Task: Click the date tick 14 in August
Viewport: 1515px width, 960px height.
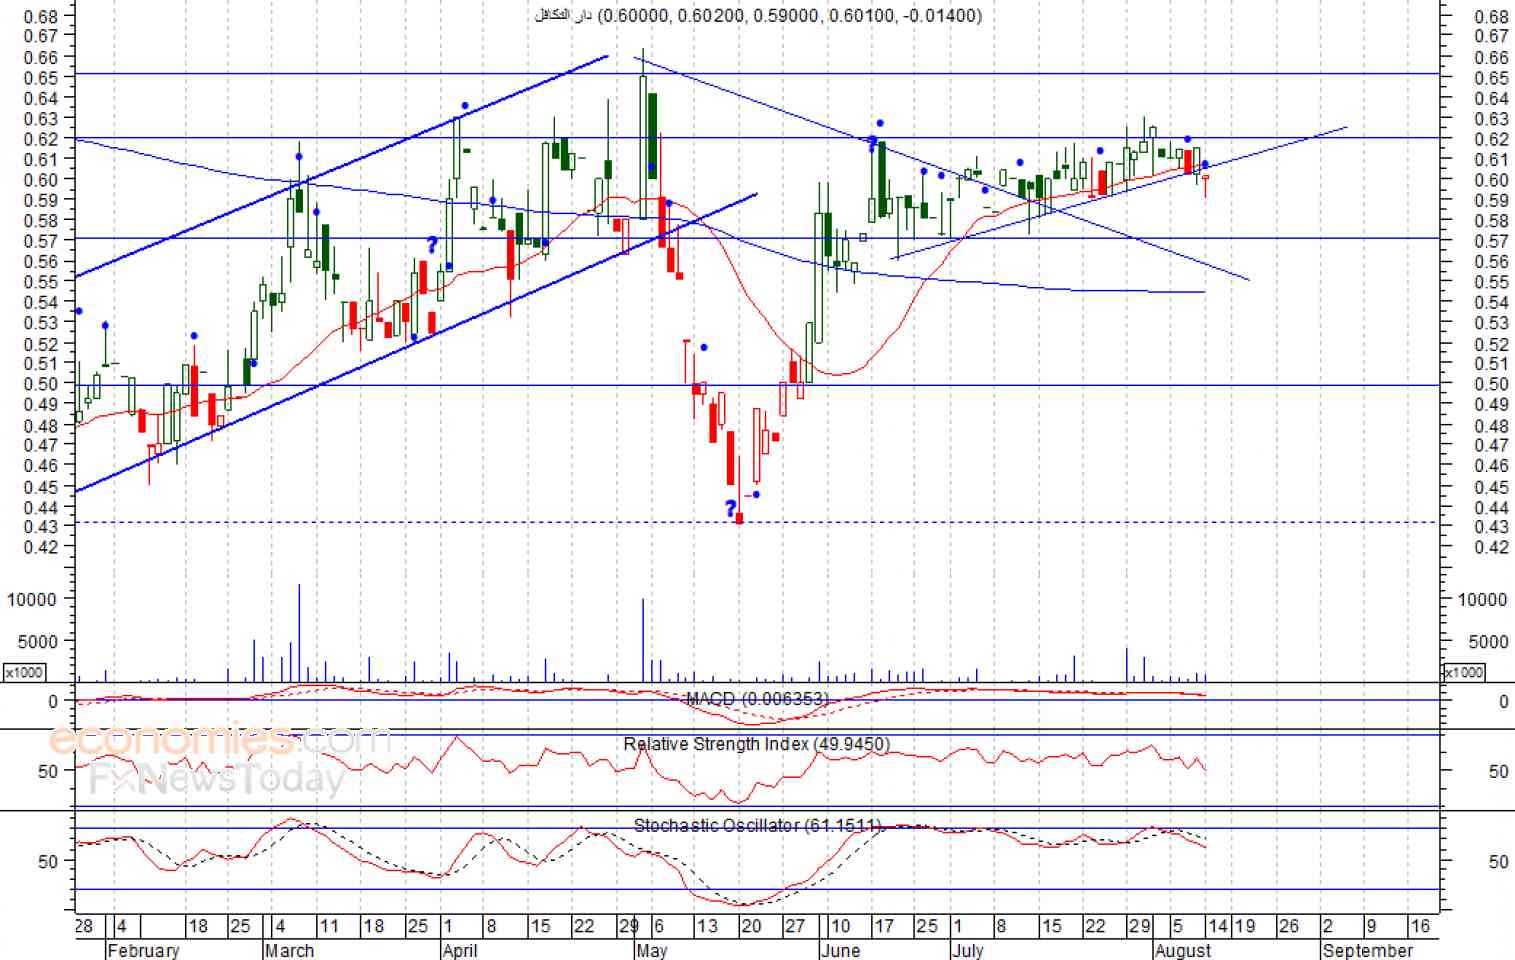Action: pos(1217,926)
